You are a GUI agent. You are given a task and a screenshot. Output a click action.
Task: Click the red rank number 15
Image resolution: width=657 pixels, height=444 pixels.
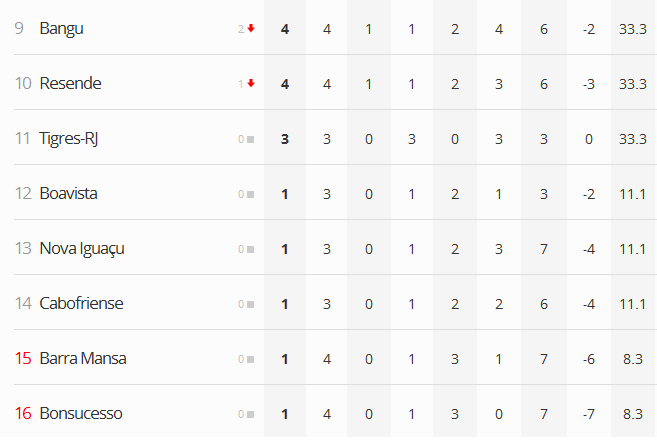[22, 359]
